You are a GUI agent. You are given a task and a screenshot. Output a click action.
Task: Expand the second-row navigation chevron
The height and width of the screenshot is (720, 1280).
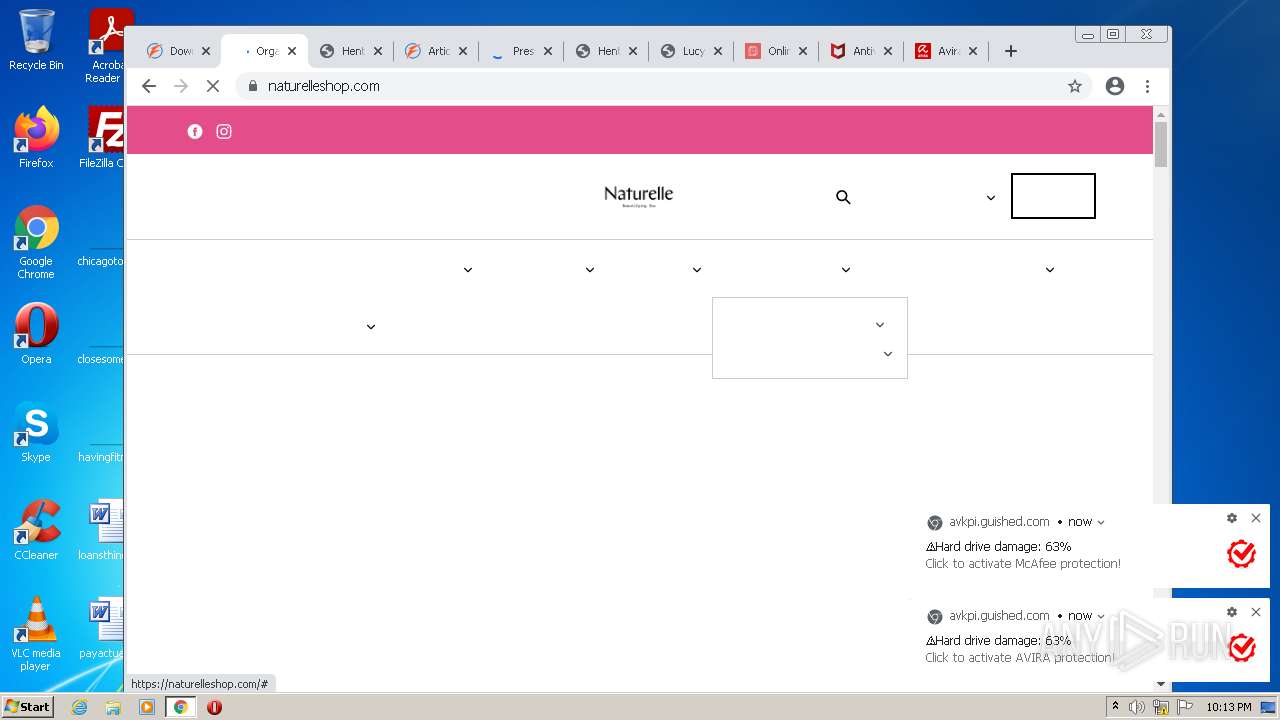371,327
